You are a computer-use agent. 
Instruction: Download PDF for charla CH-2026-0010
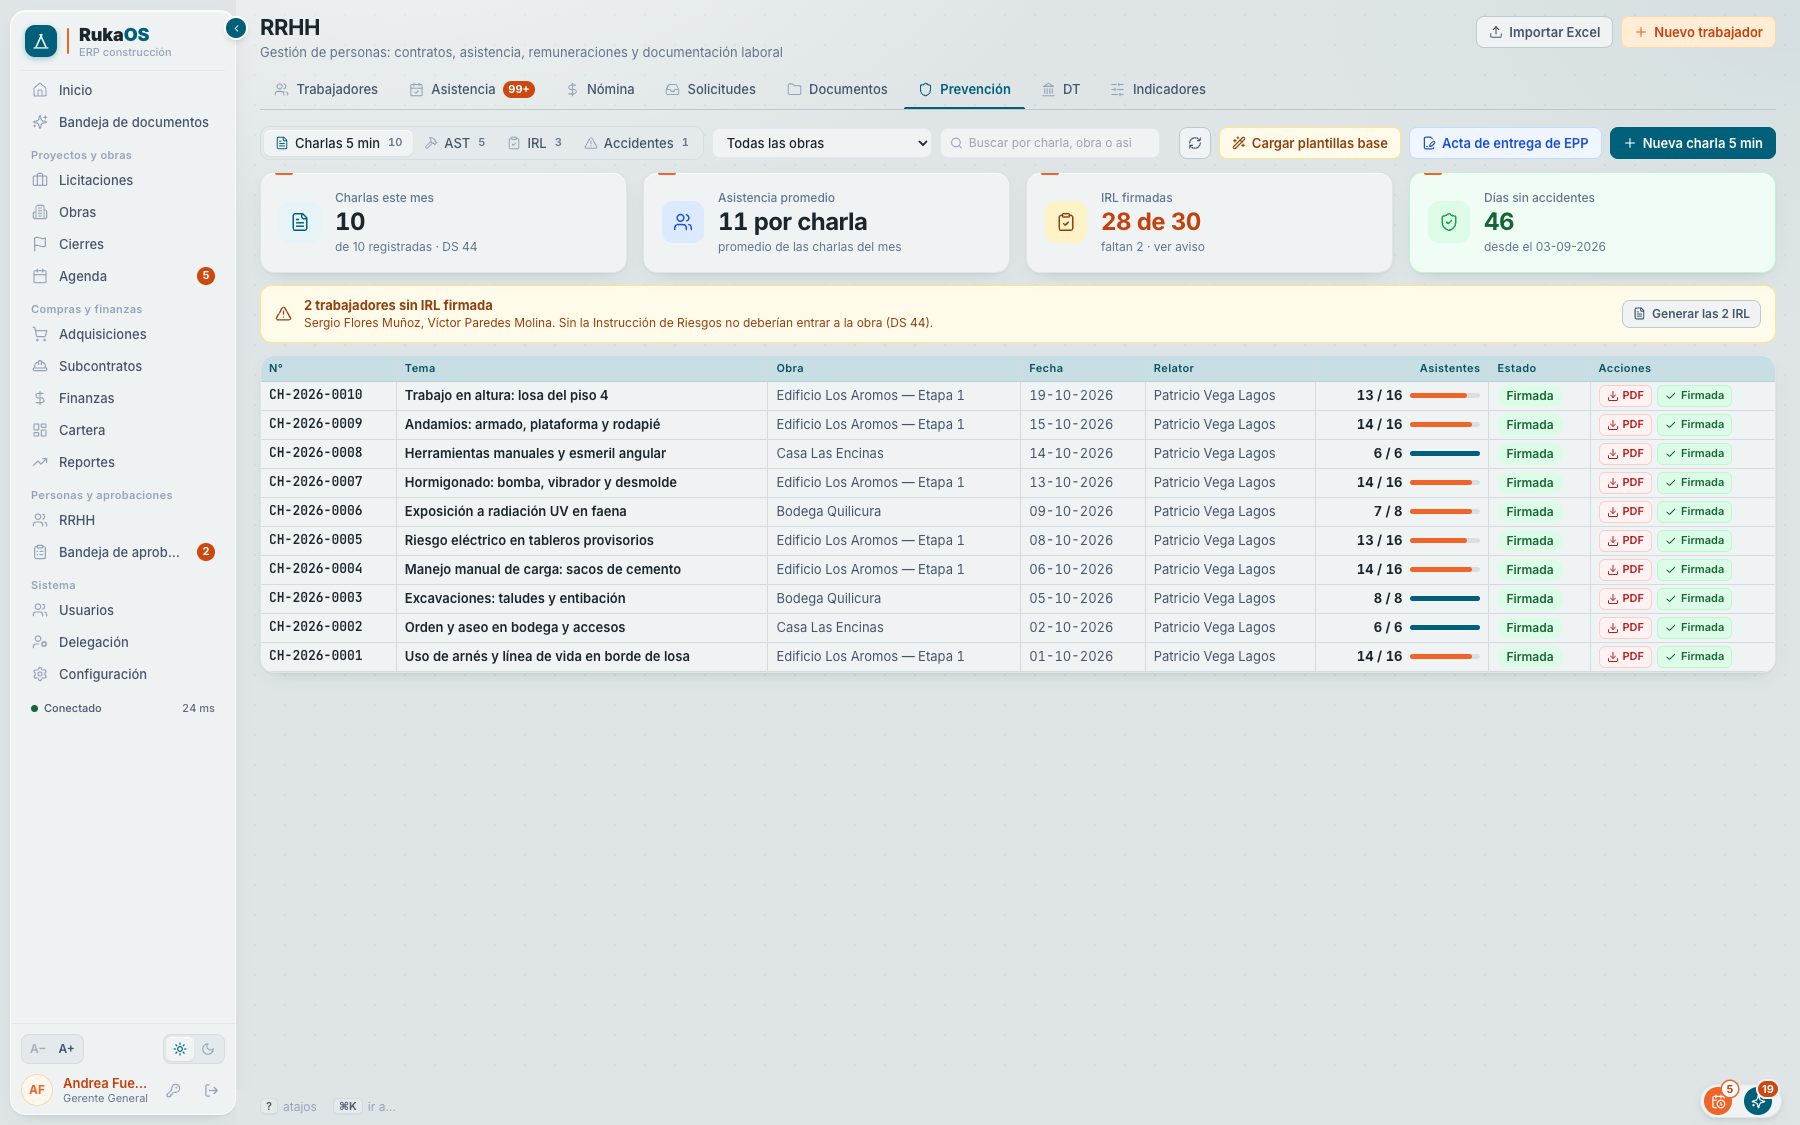[1625, 396]
